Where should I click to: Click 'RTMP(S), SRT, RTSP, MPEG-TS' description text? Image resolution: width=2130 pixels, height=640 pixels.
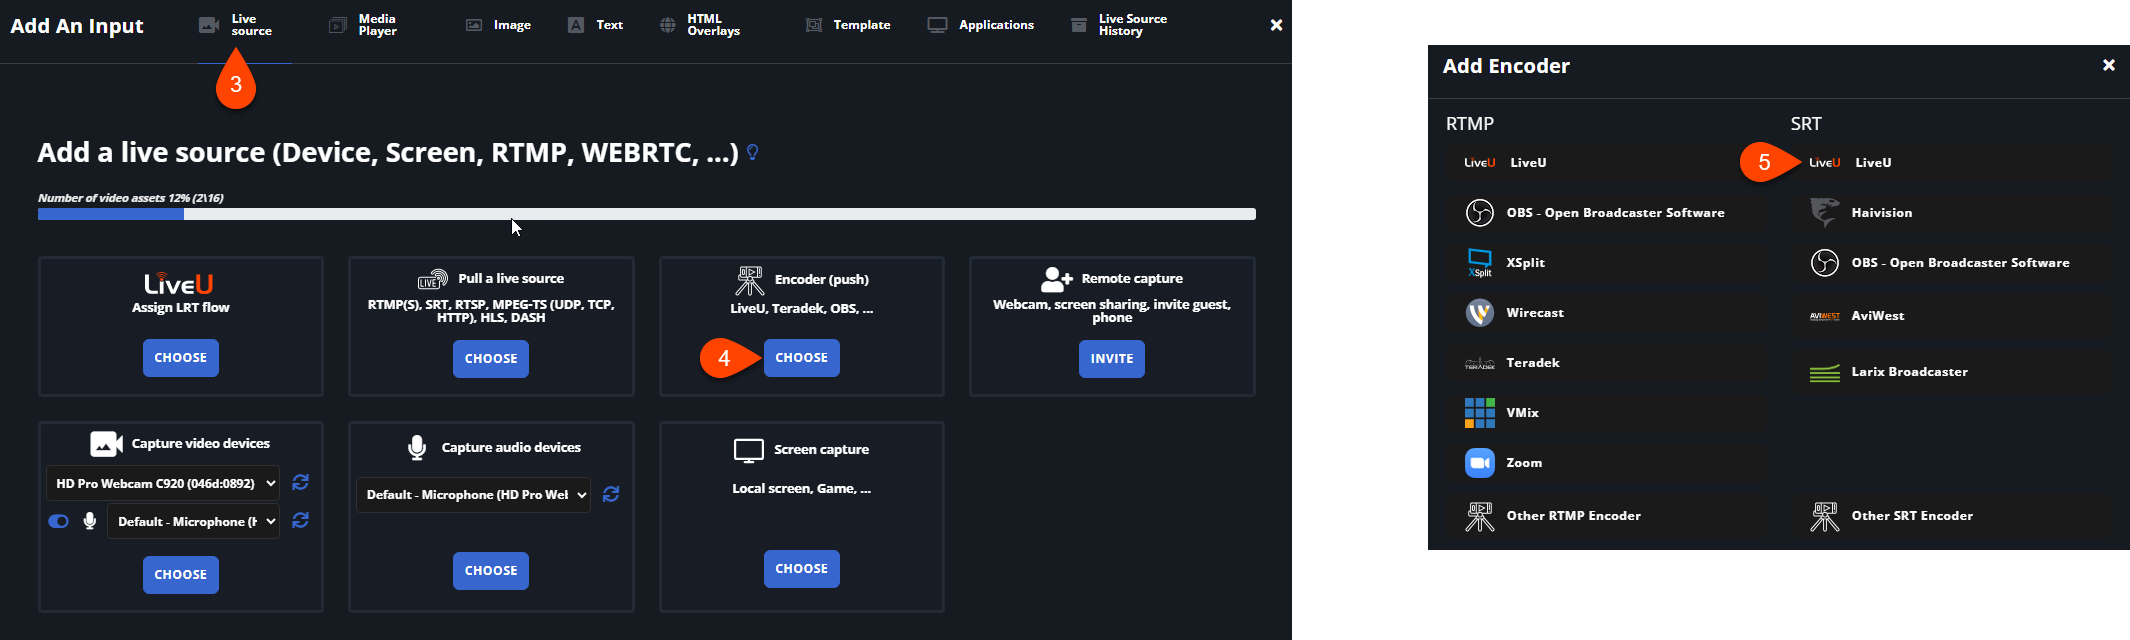click(x=491, y=311)
